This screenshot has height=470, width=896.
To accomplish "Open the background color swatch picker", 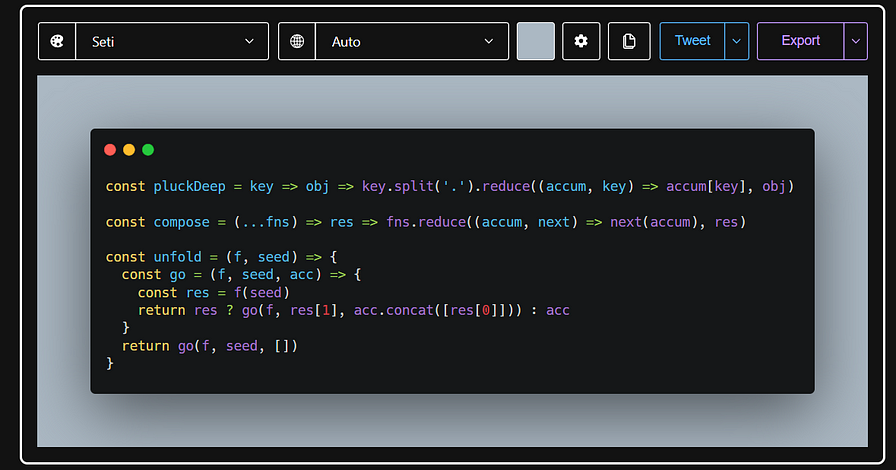I will [x=535, y=41].
